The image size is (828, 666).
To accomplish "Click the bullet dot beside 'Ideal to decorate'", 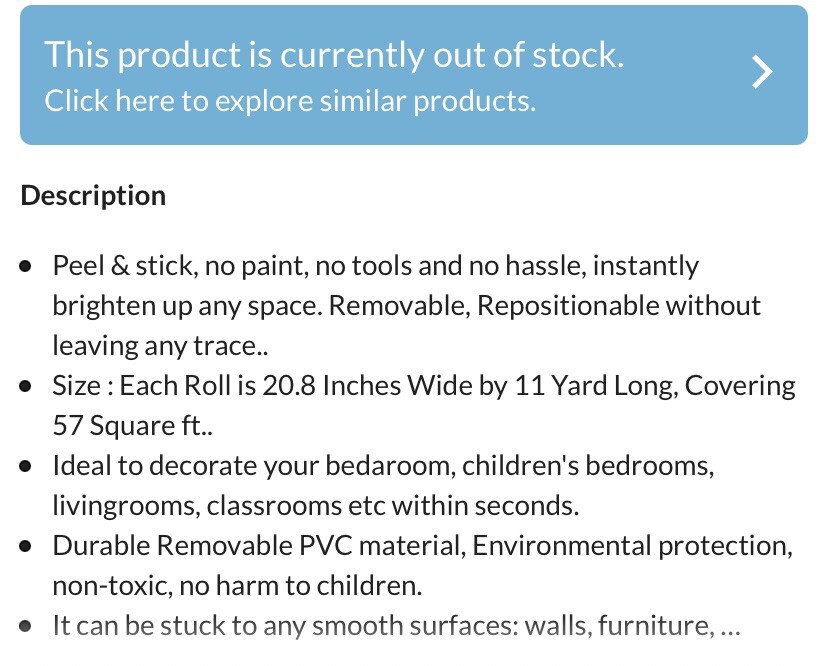I will 25,466.
